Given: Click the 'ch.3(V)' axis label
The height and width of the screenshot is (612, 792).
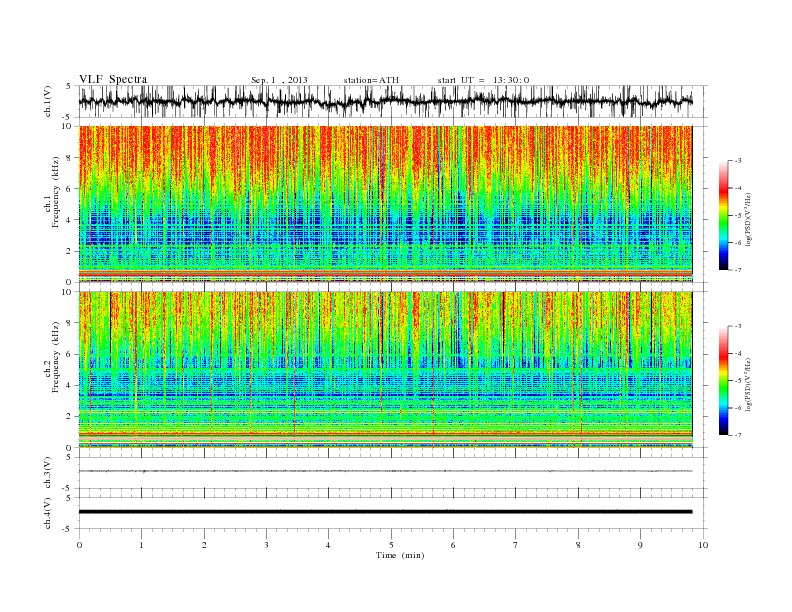Looking at the screenshot, I should coord(47,473).
